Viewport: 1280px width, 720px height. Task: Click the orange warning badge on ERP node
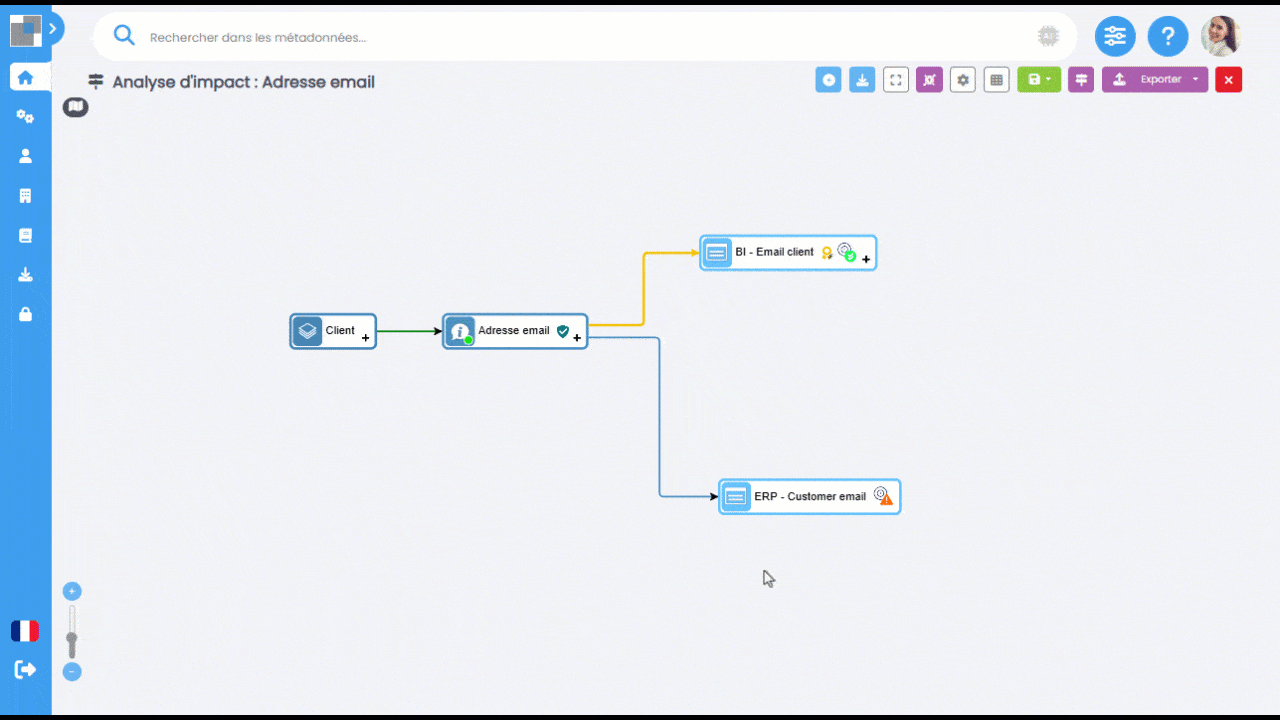pyautogui.click(x=886, y=498)
